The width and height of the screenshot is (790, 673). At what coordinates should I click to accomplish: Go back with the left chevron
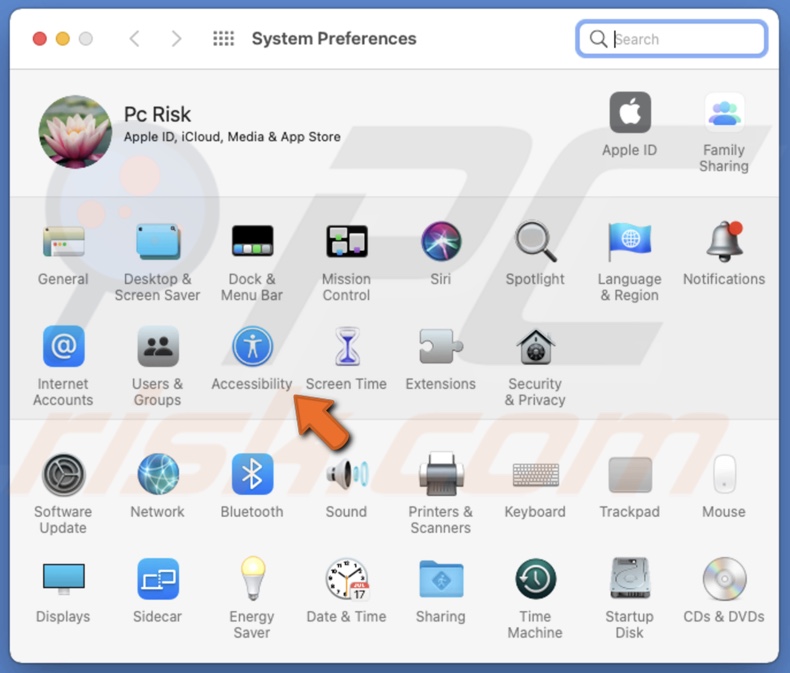135,39
